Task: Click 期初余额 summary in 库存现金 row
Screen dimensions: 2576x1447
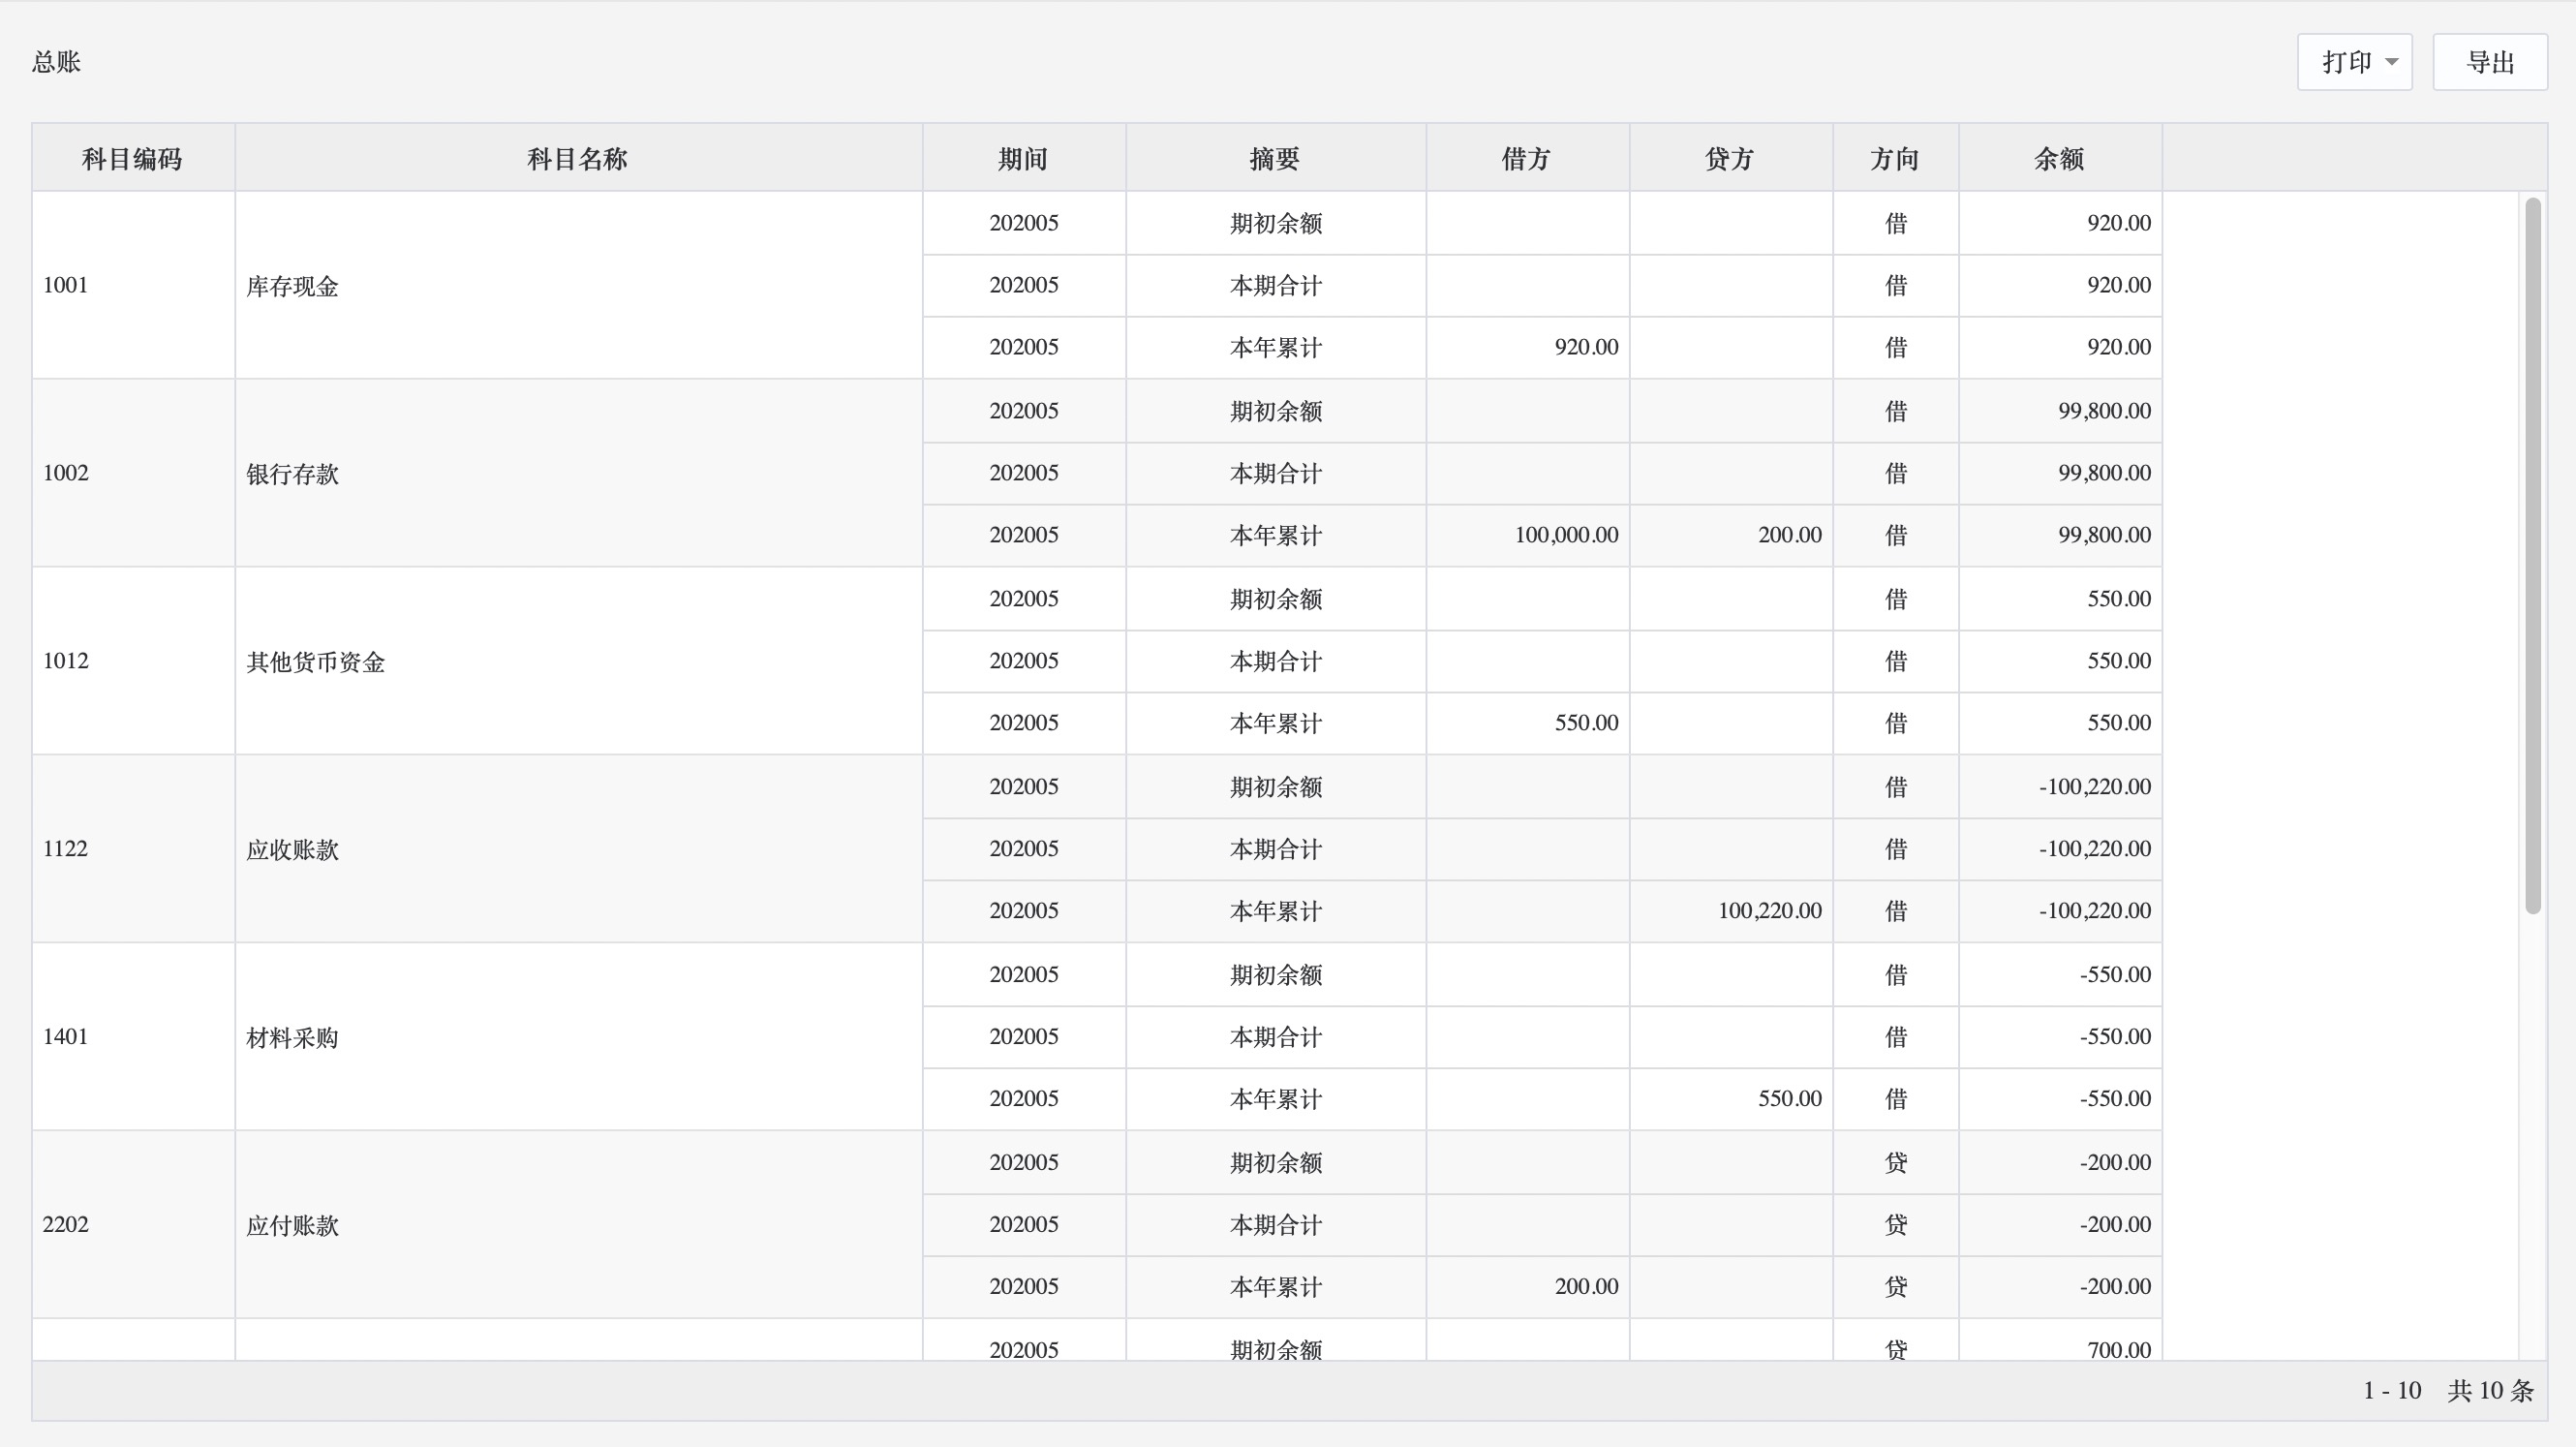Action: point(1275,223)
